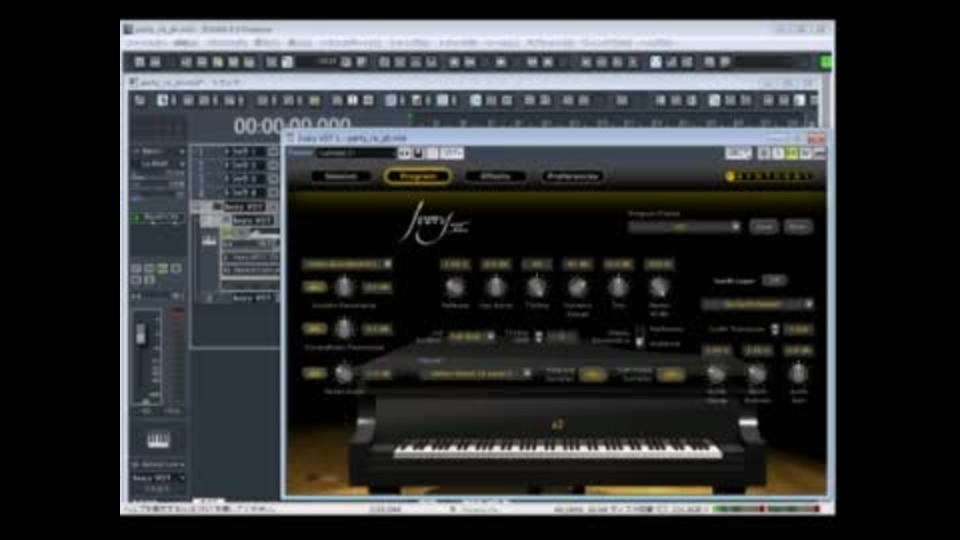Click the green indicator at the SONAR toolbar's right end
The height and width of the screenshot is (540, 960).
[826, 62]
